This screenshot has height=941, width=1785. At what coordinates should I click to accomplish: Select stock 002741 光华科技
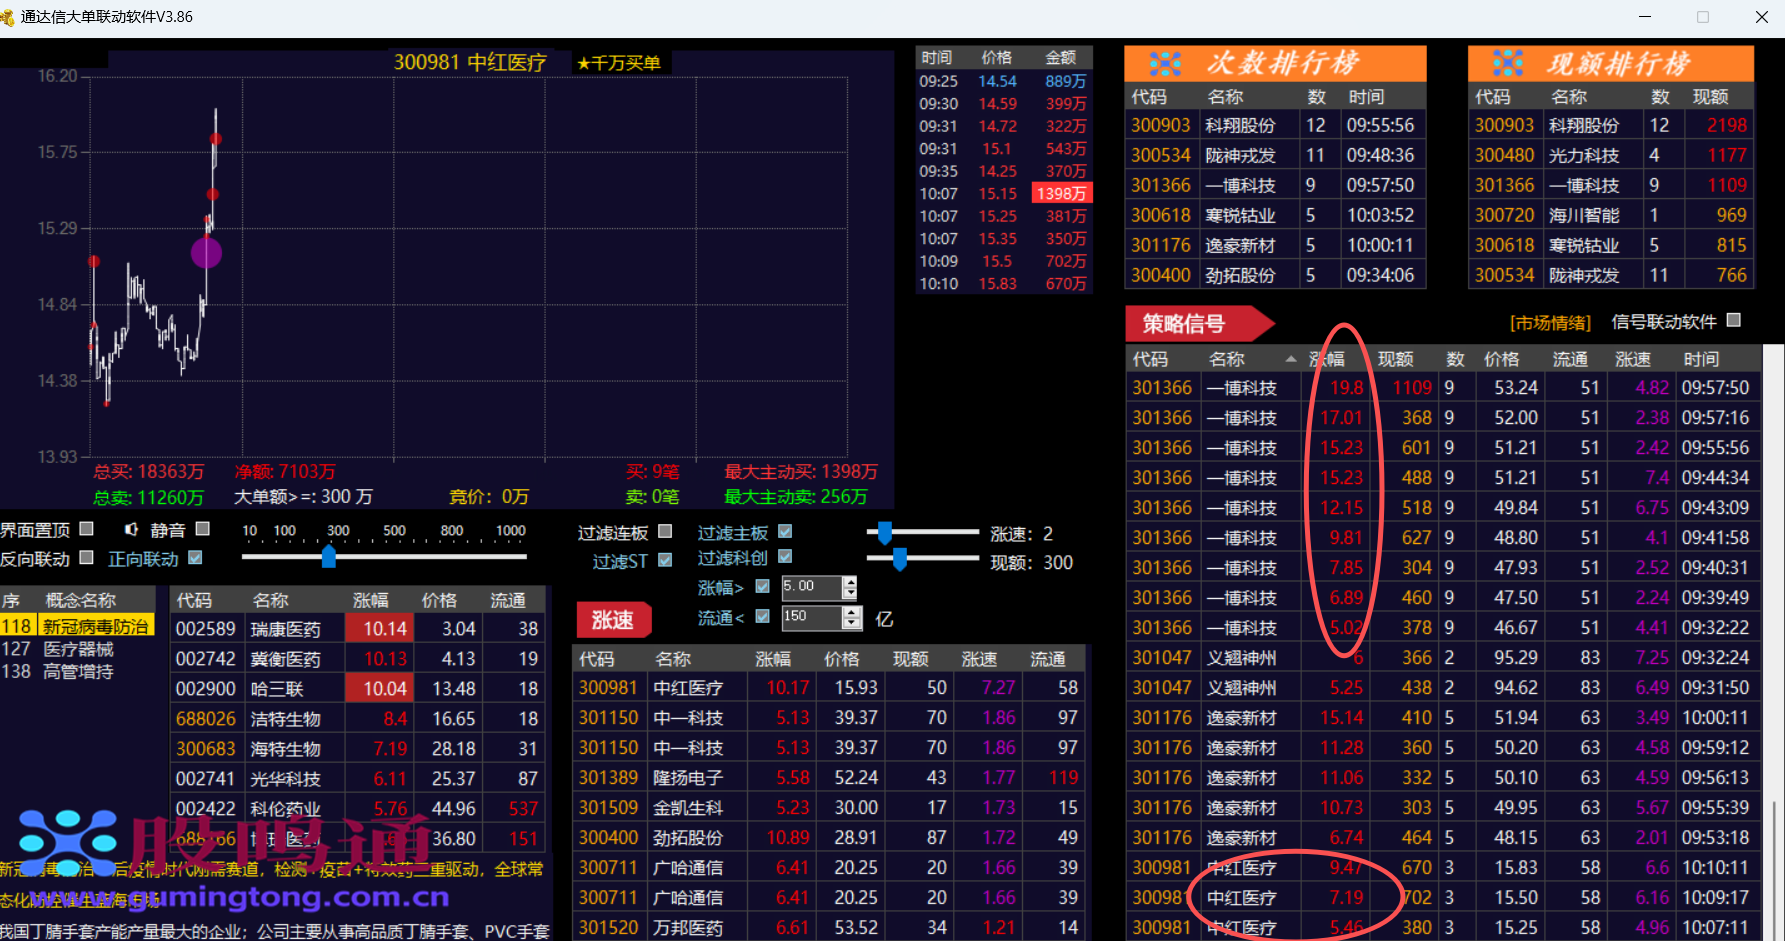[x=358, y=779]
